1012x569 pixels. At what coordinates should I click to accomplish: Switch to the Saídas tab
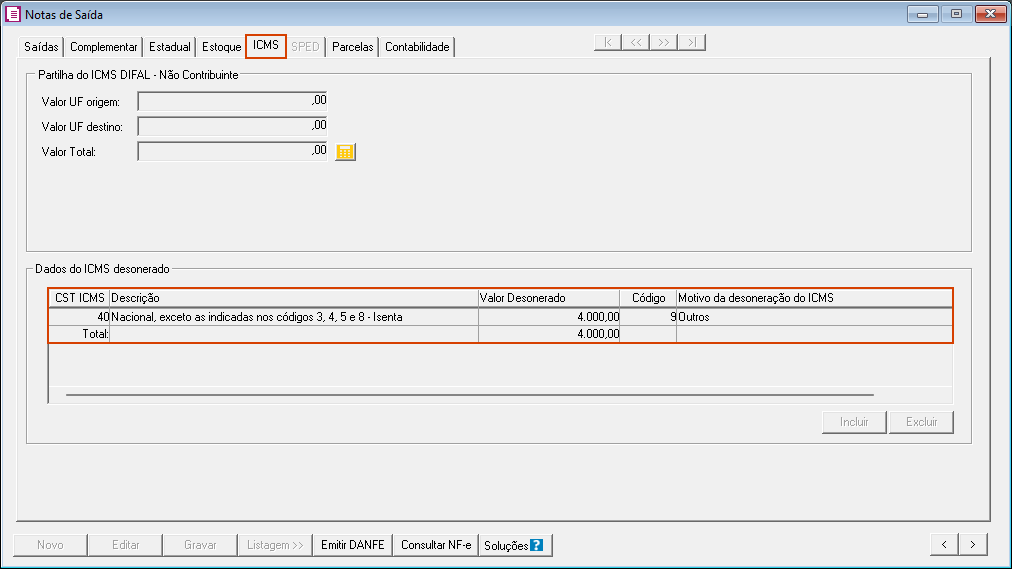coord(42,47)
